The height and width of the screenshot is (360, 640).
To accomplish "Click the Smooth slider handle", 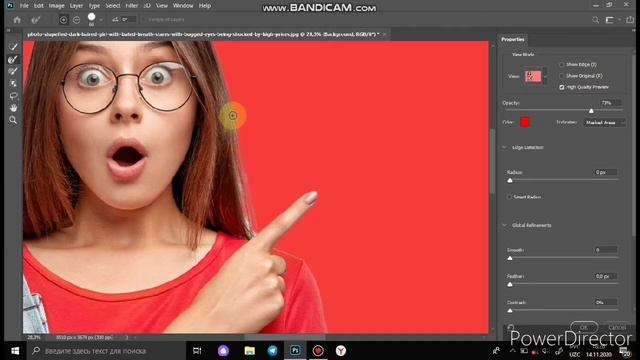I will [510, 258].
